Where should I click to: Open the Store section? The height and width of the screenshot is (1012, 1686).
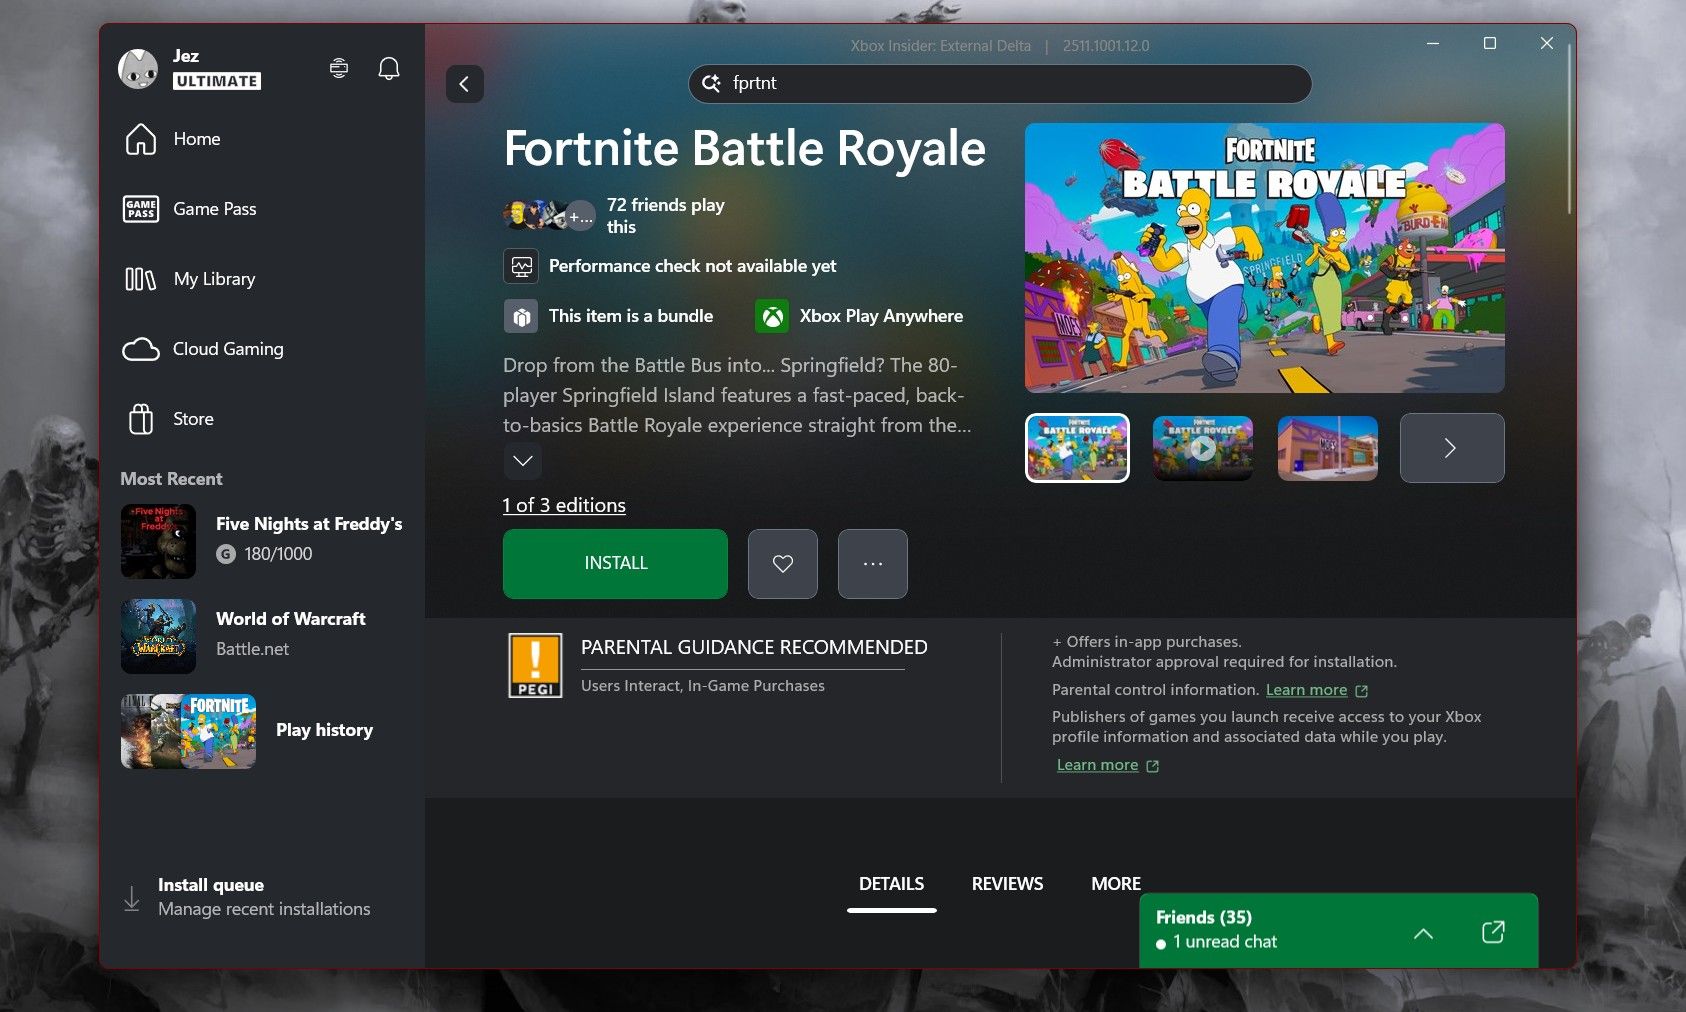pyautogui.click(x=192, y=418)
